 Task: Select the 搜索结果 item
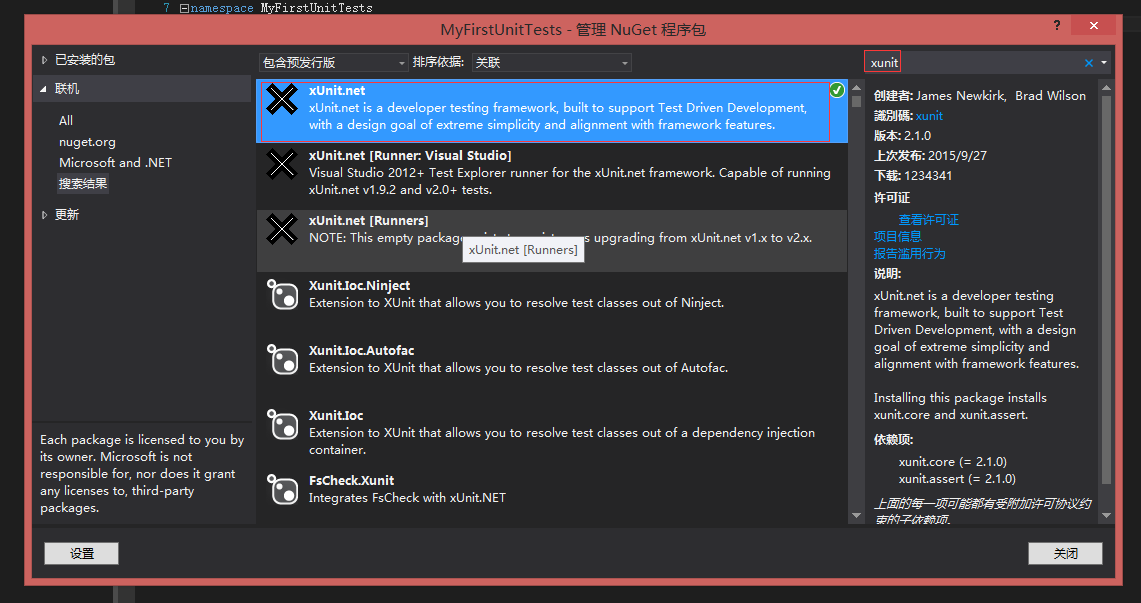tap(83, 183)
